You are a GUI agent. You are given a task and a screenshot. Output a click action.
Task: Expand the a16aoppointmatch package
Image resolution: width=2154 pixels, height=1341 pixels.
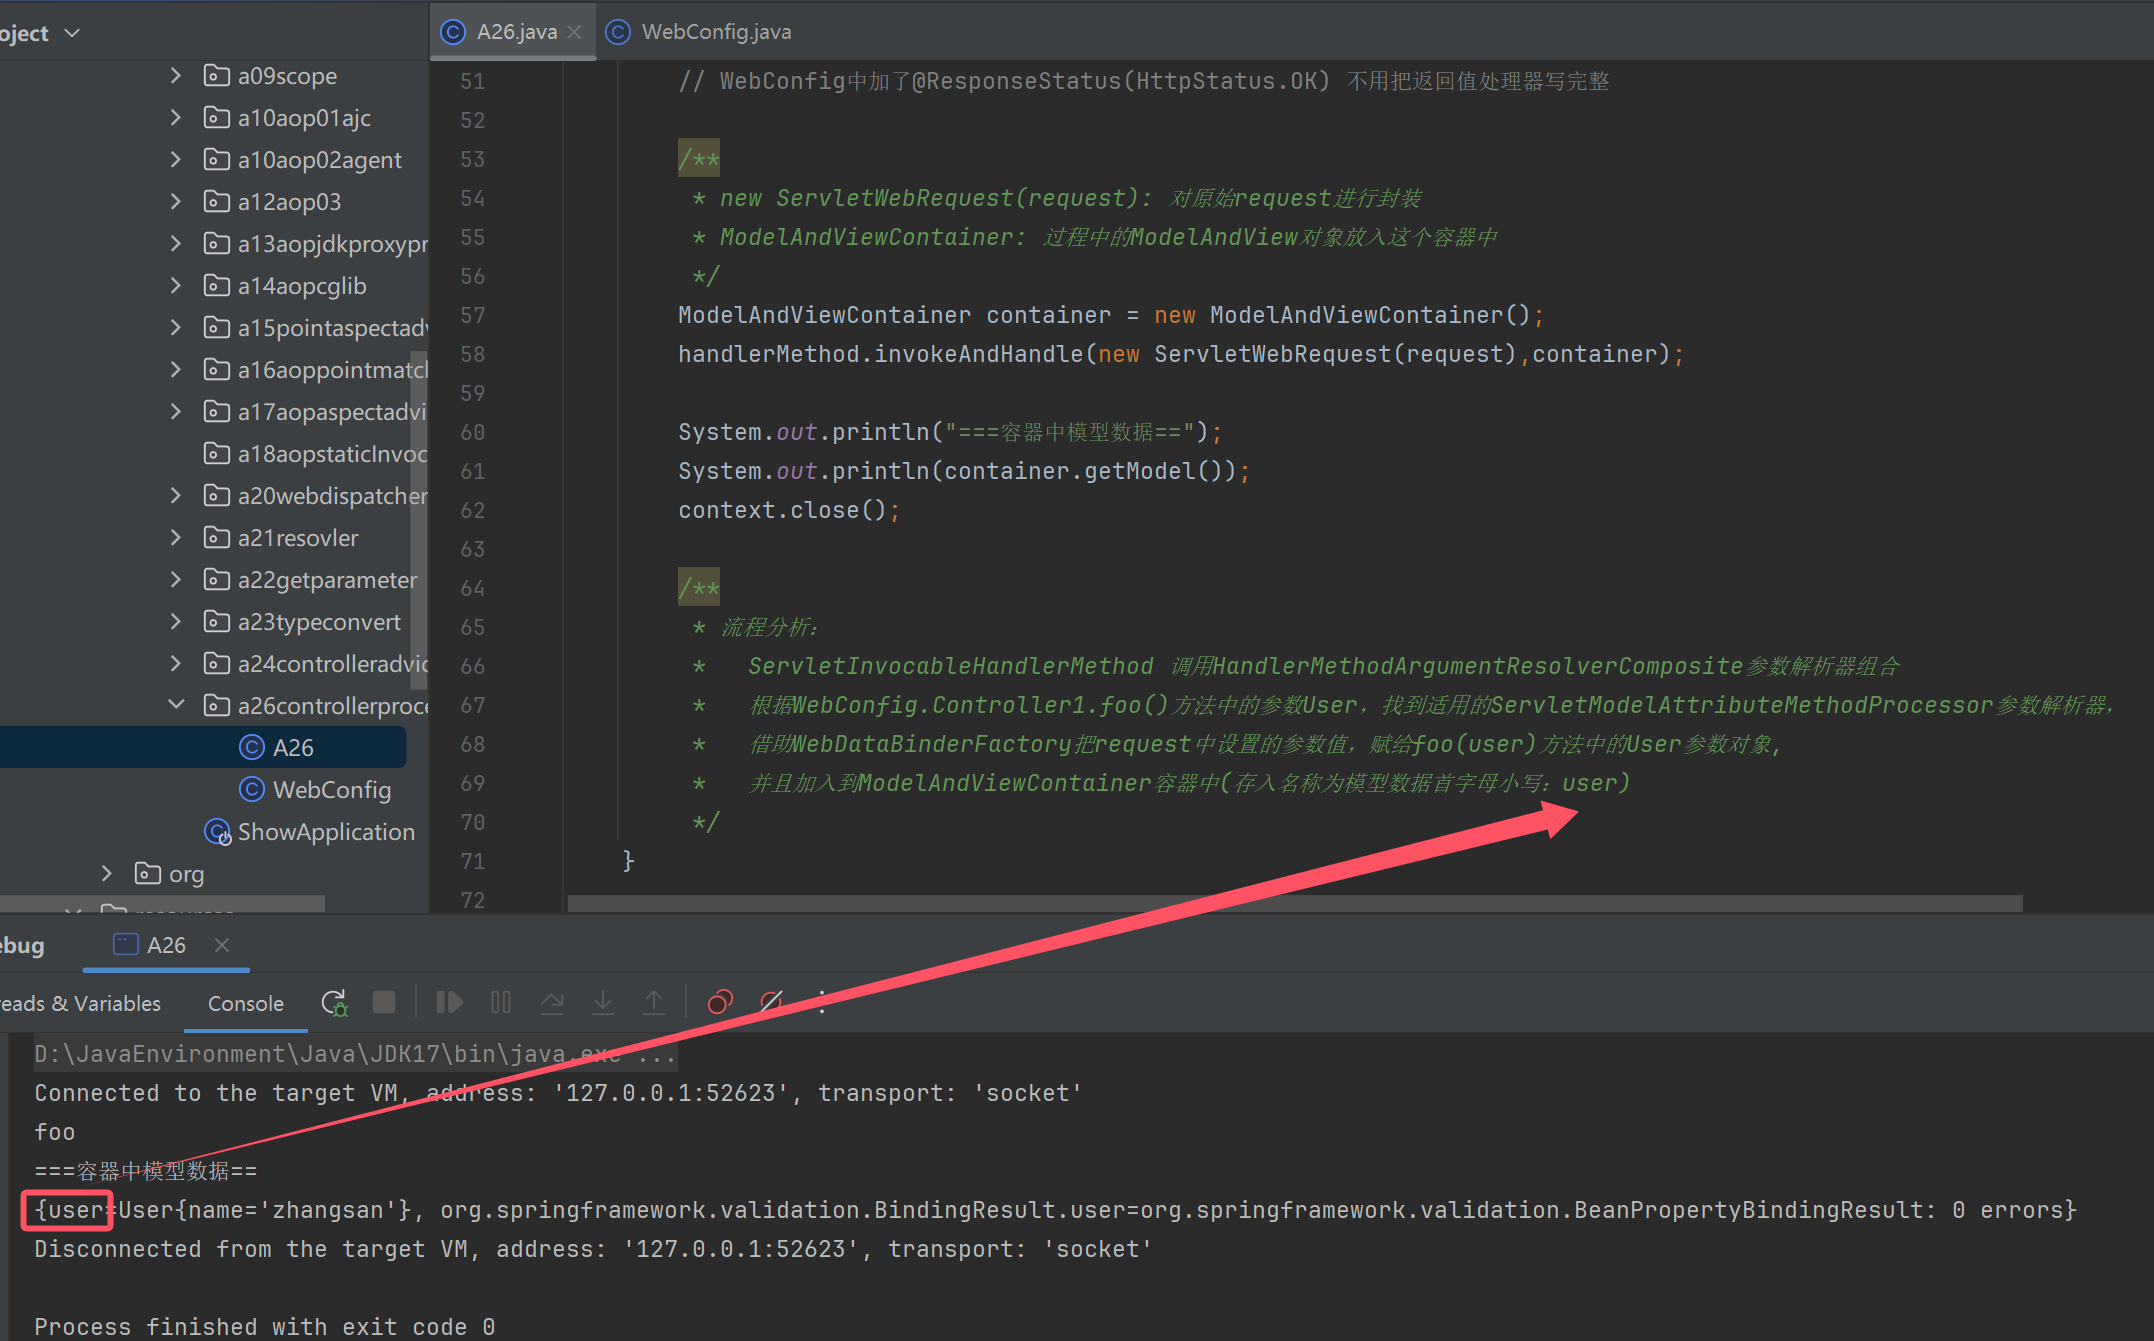point(176,370)
